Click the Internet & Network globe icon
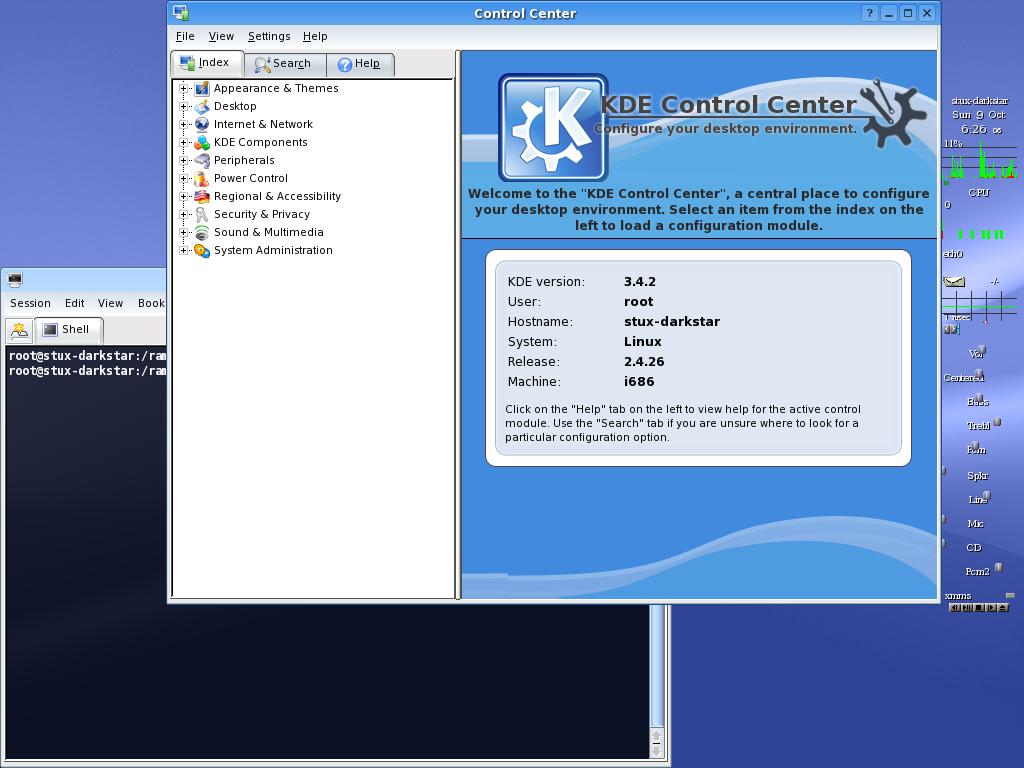 (x=202, y=124)
